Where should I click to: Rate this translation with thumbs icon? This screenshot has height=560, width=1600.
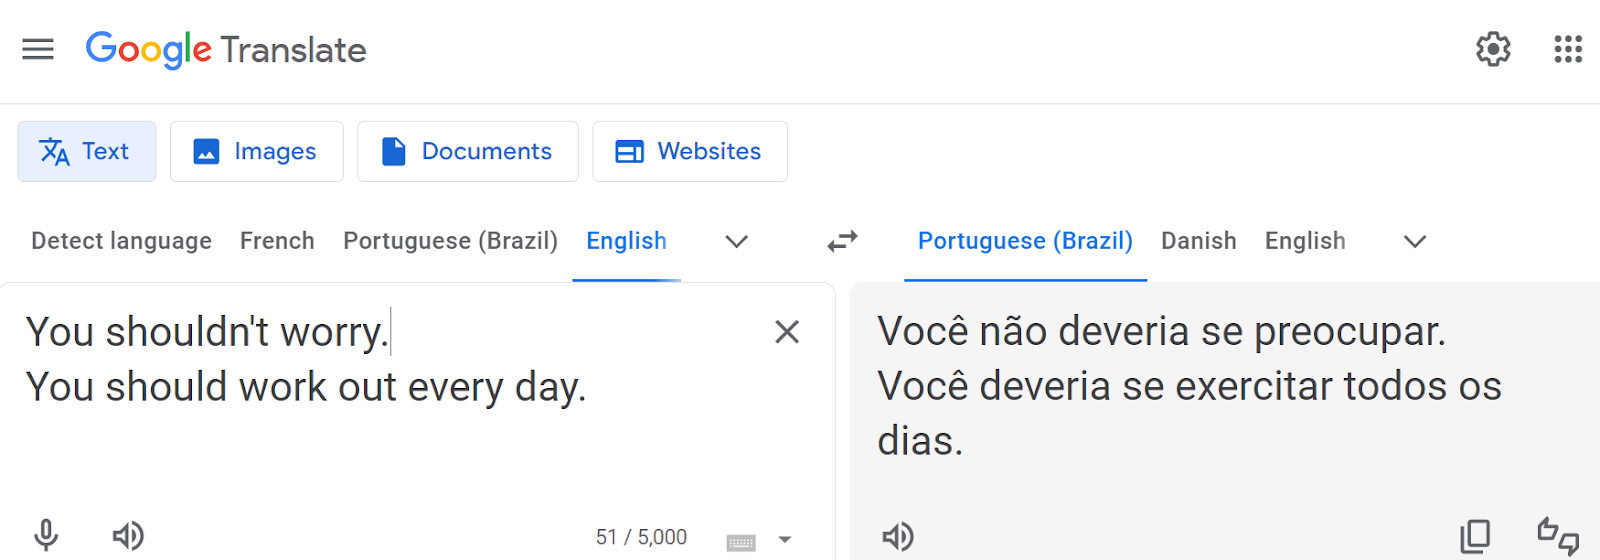pyautogui.click(x=1557, y=536)
